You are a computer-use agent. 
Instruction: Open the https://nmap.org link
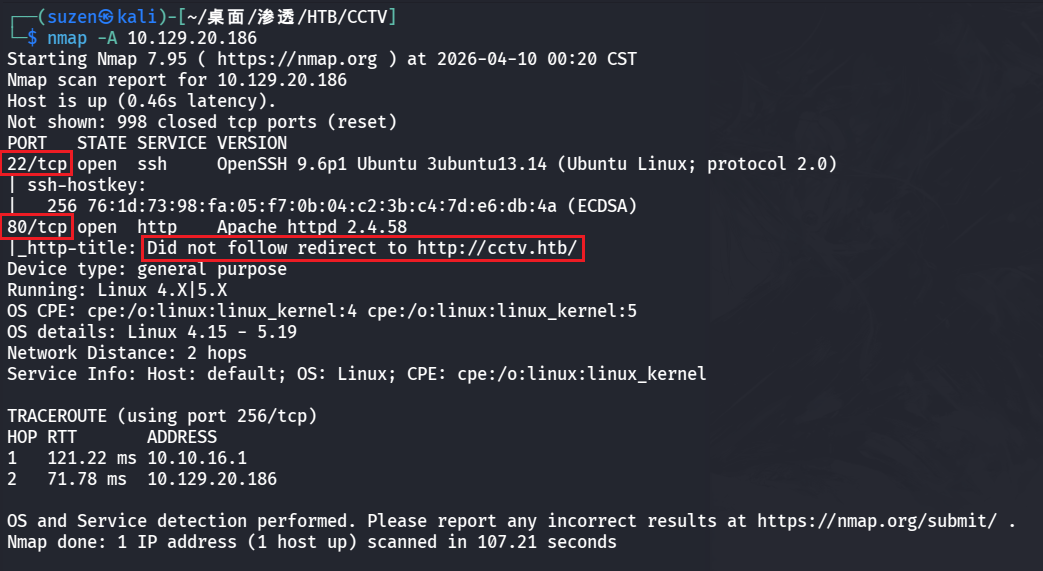(298, 59)
